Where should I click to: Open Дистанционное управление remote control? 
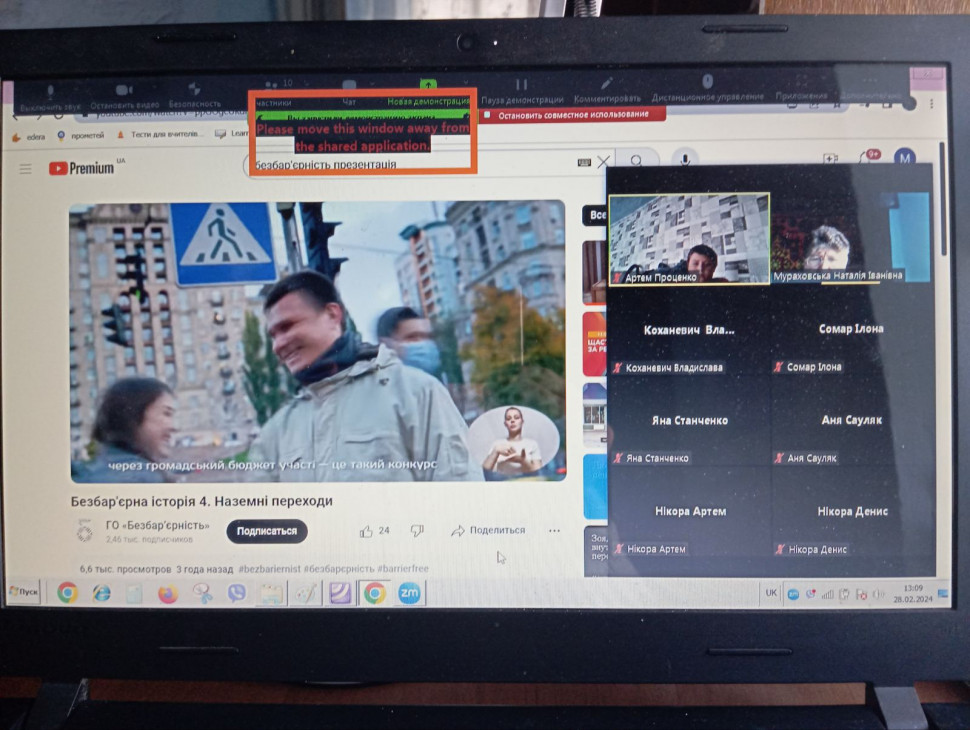click(x=707, y=88)
